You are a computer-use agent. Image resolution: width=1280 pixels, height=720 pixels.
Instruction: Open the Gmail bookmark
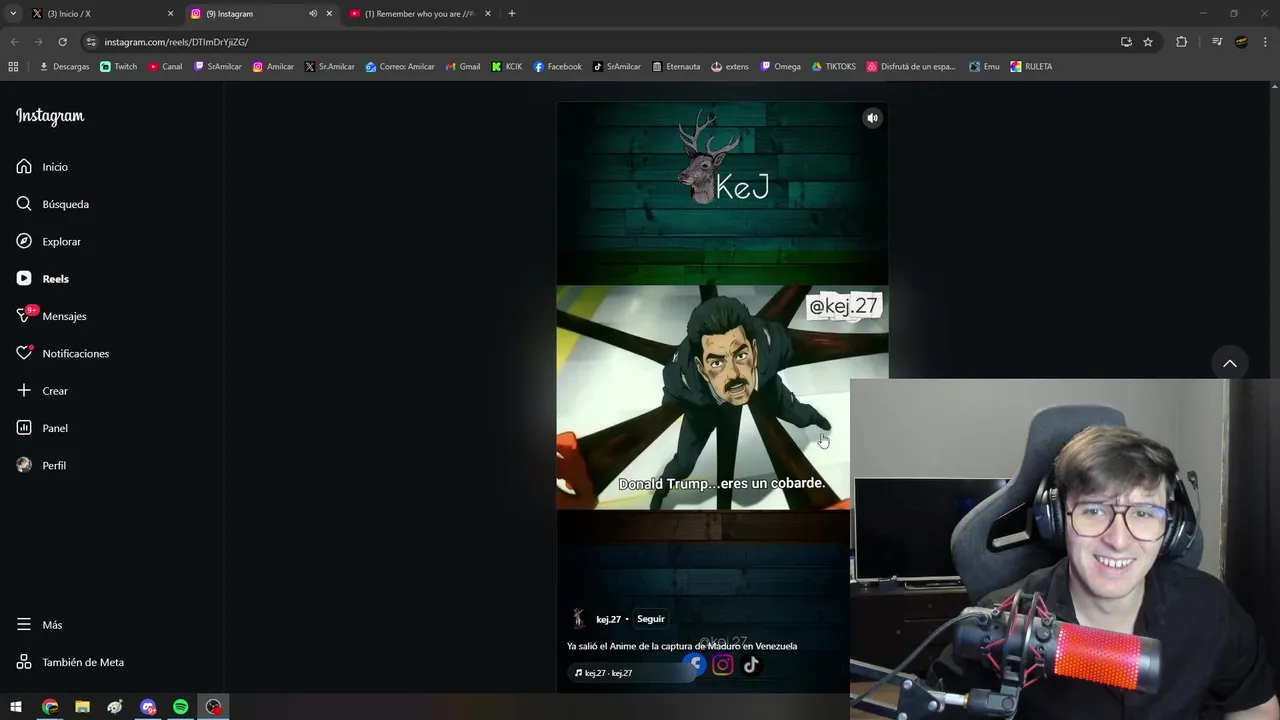click(x=462, y=67)
